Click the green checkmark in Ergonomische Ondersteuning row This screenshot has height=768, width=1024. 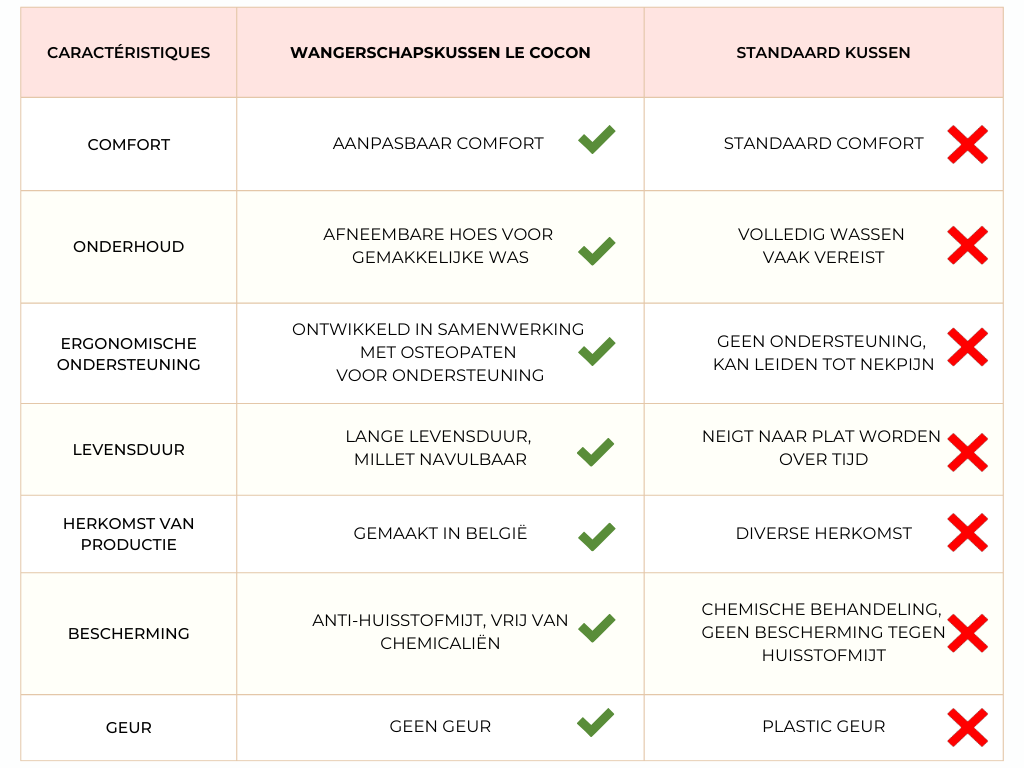(x=596, y=351)
